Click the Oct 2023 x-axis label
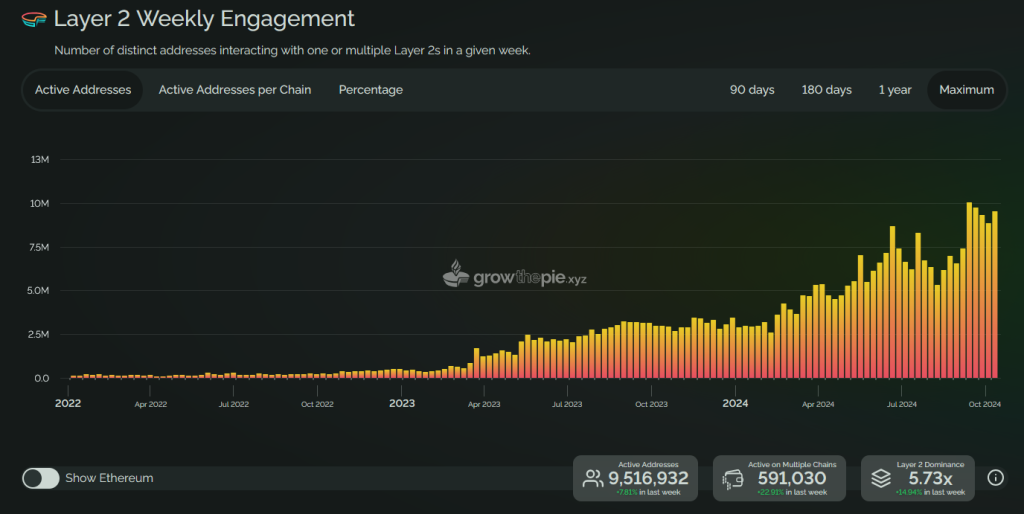Image resolution: width=1024 pixels, height=514 pixels. 652,404
